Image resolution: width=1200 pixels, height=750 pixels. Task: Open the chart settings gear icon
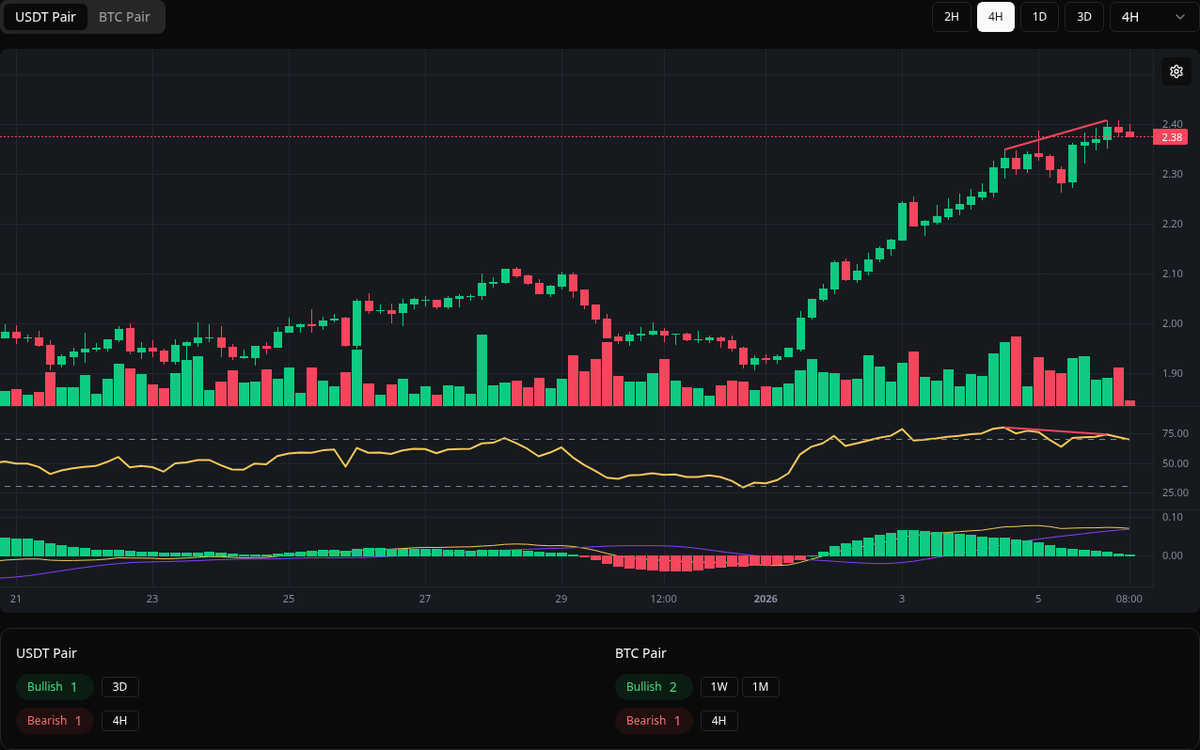point(1176,71)
